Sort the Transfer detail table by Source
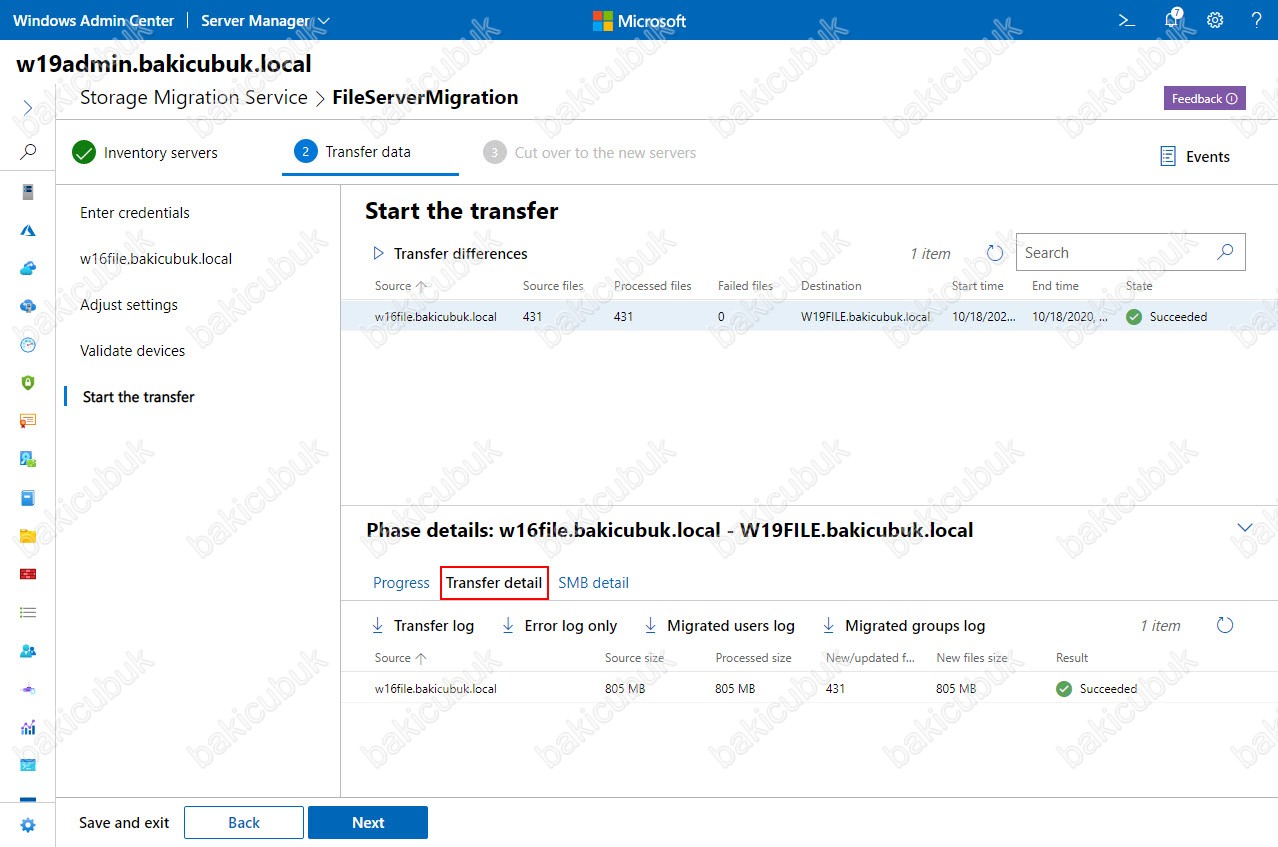The width and height of the screenshot is (1278, 847). [400, 658]
